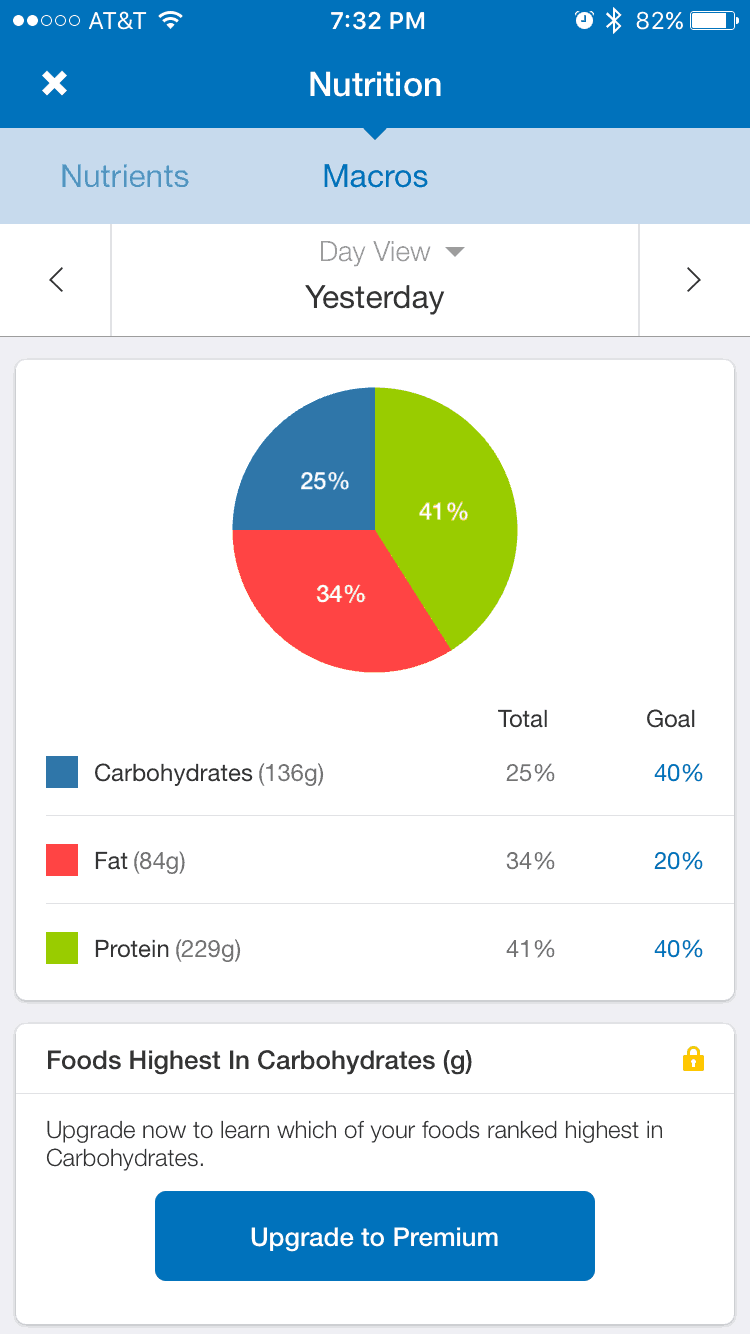Tap the blue Carbohydrates color swatch
The height and width of the screenshot is (1334, 750).
click(x=62, y=772)
